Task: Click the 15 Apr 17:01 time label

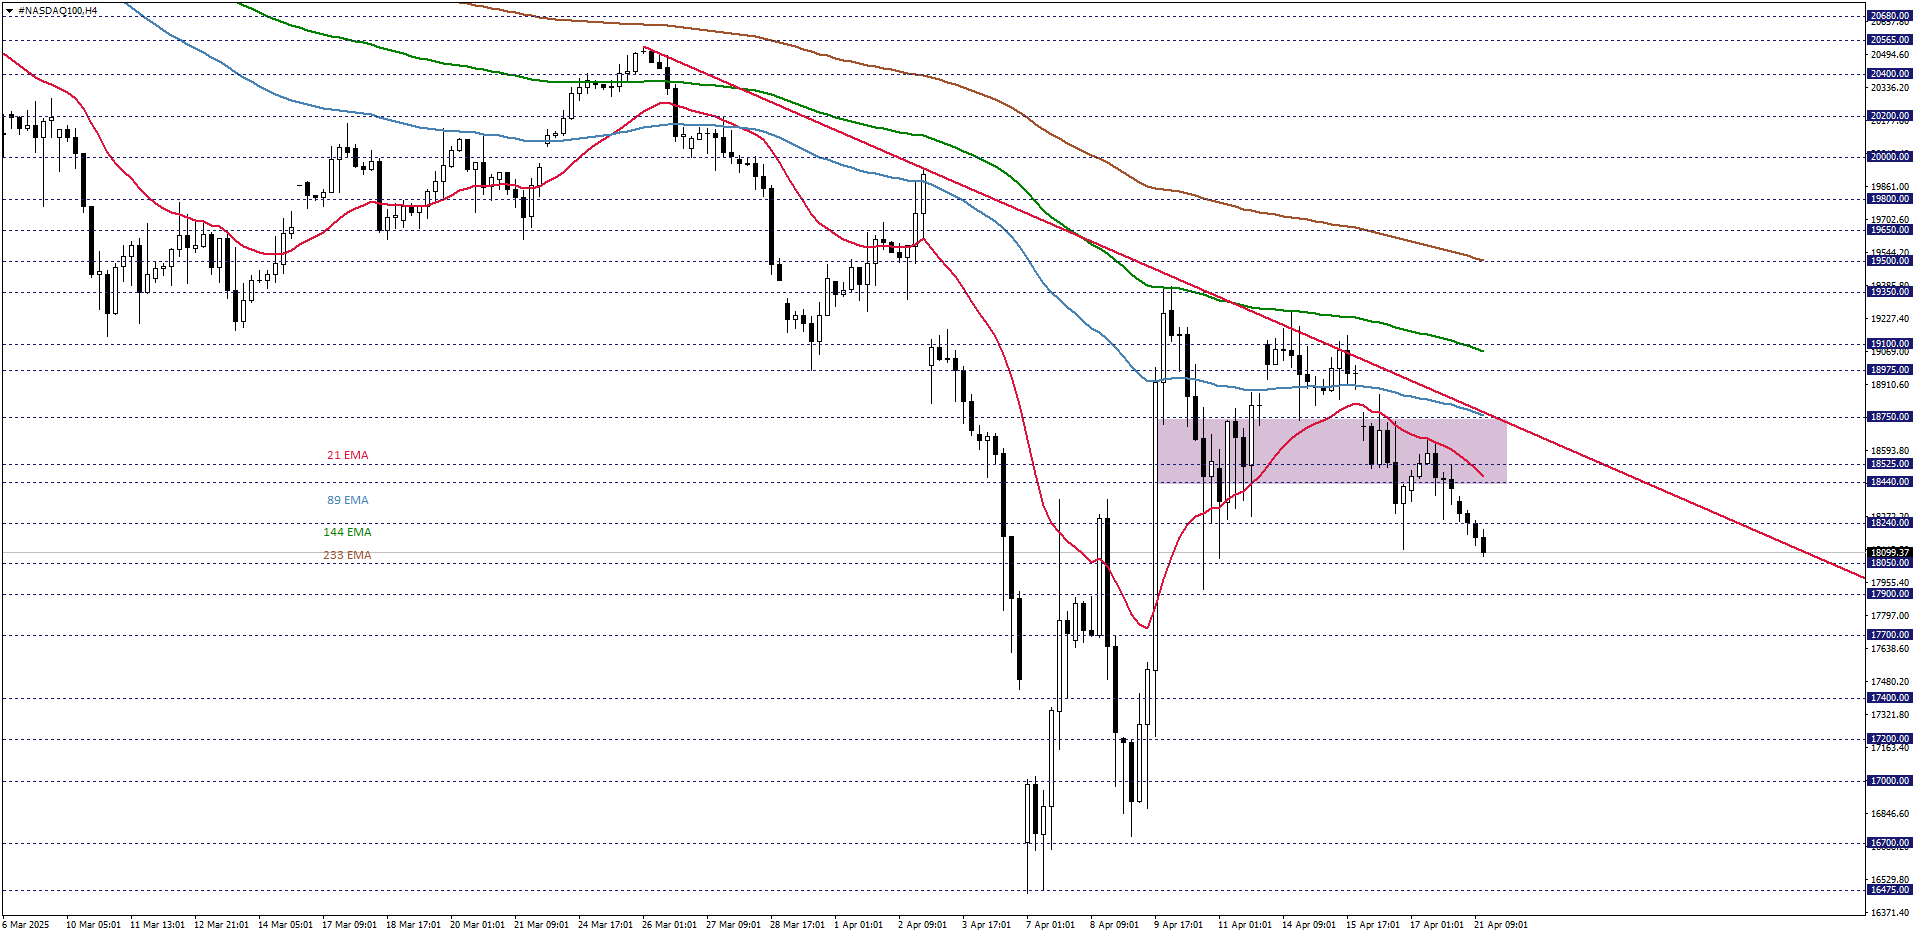Action: click(x=1373, y=925)
